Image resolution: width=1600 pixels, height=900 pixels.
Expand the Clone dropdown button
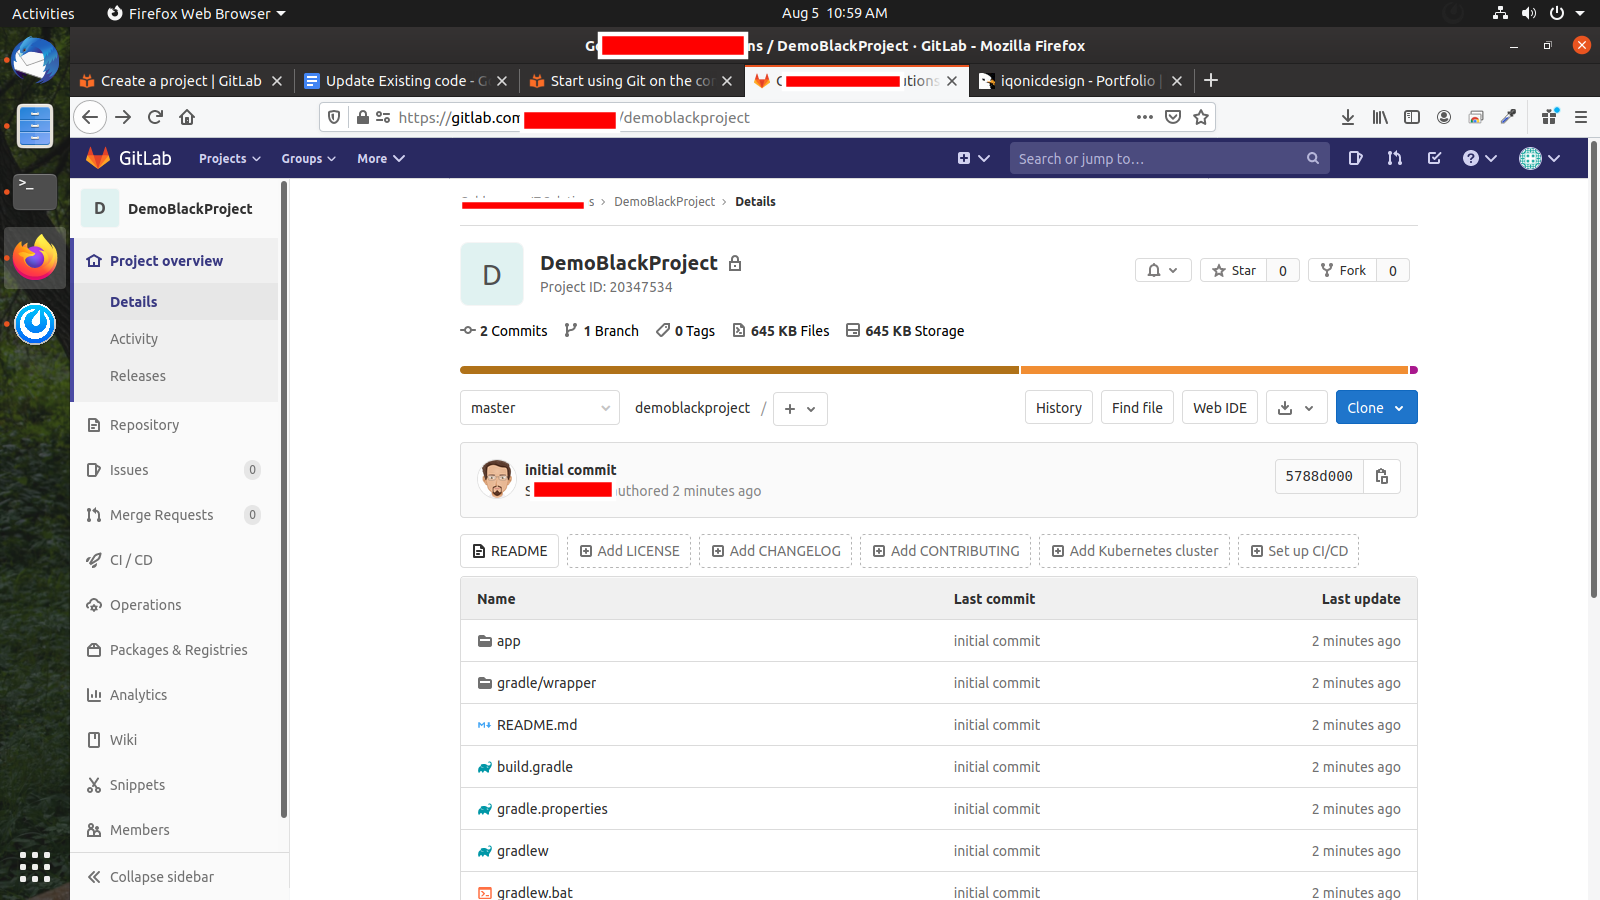click(x=1376, y=408)
